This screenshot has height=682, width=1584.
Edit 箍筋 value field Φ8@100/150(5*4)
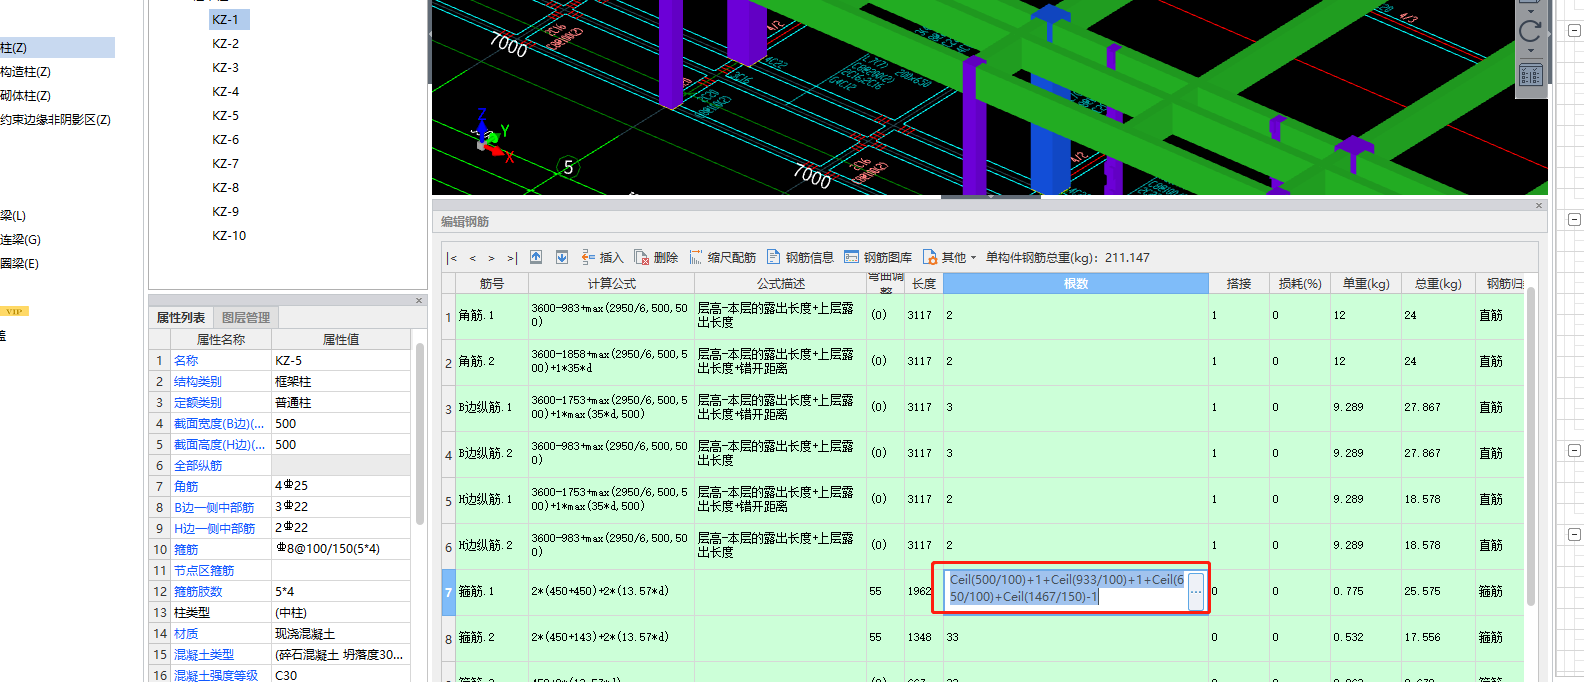click(x=341, y=549)
